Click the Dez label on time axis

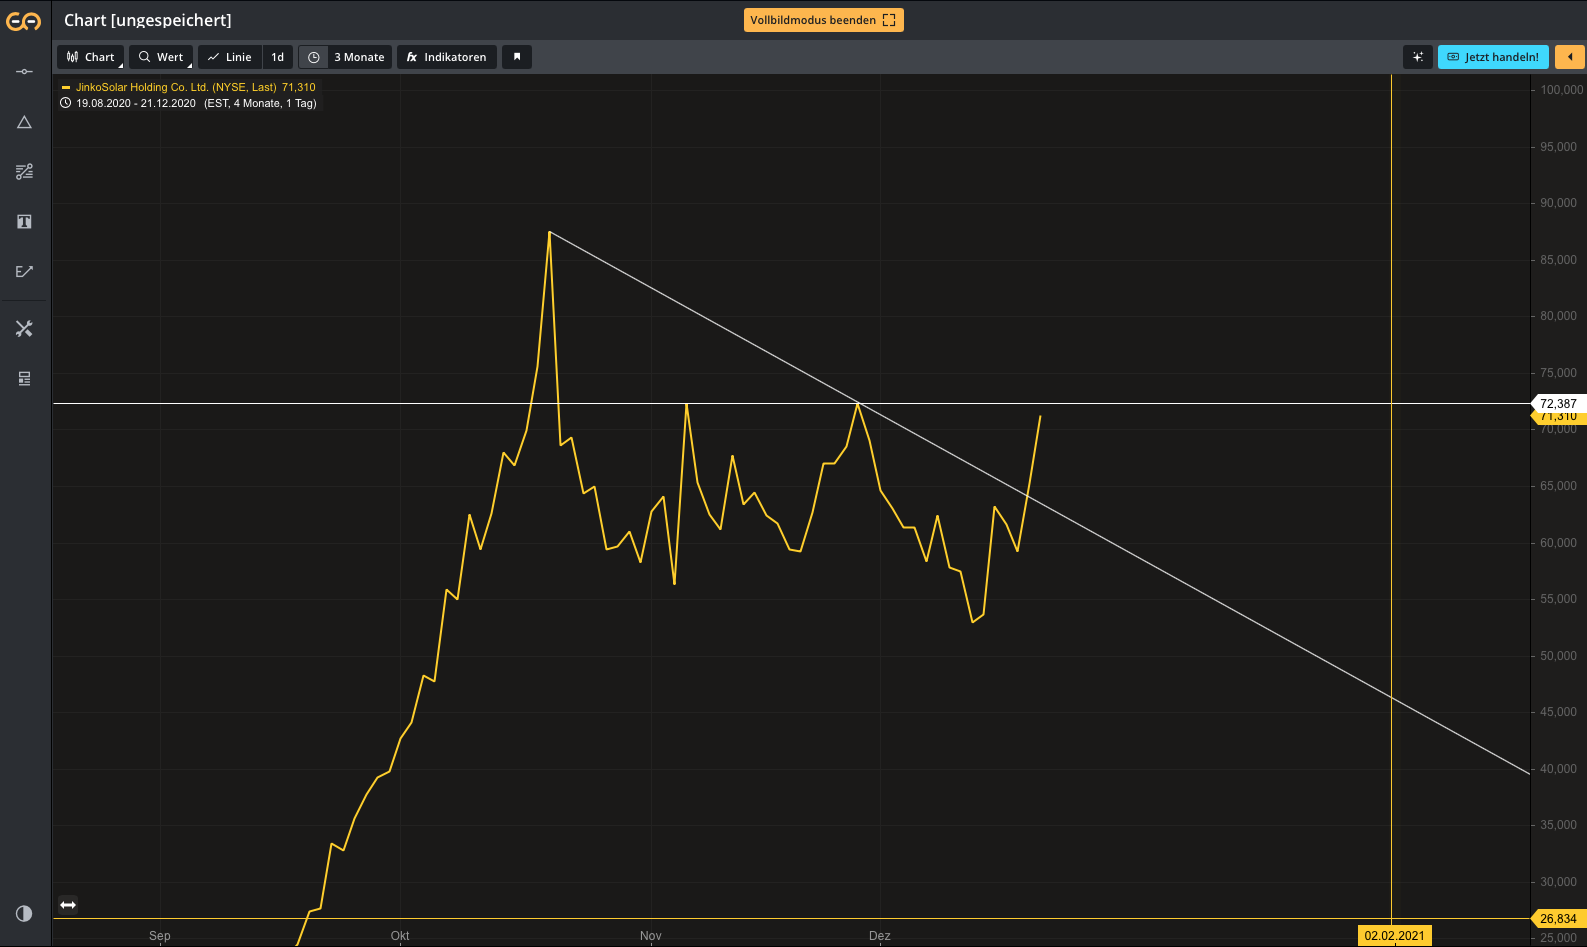[x=880, y=936]
